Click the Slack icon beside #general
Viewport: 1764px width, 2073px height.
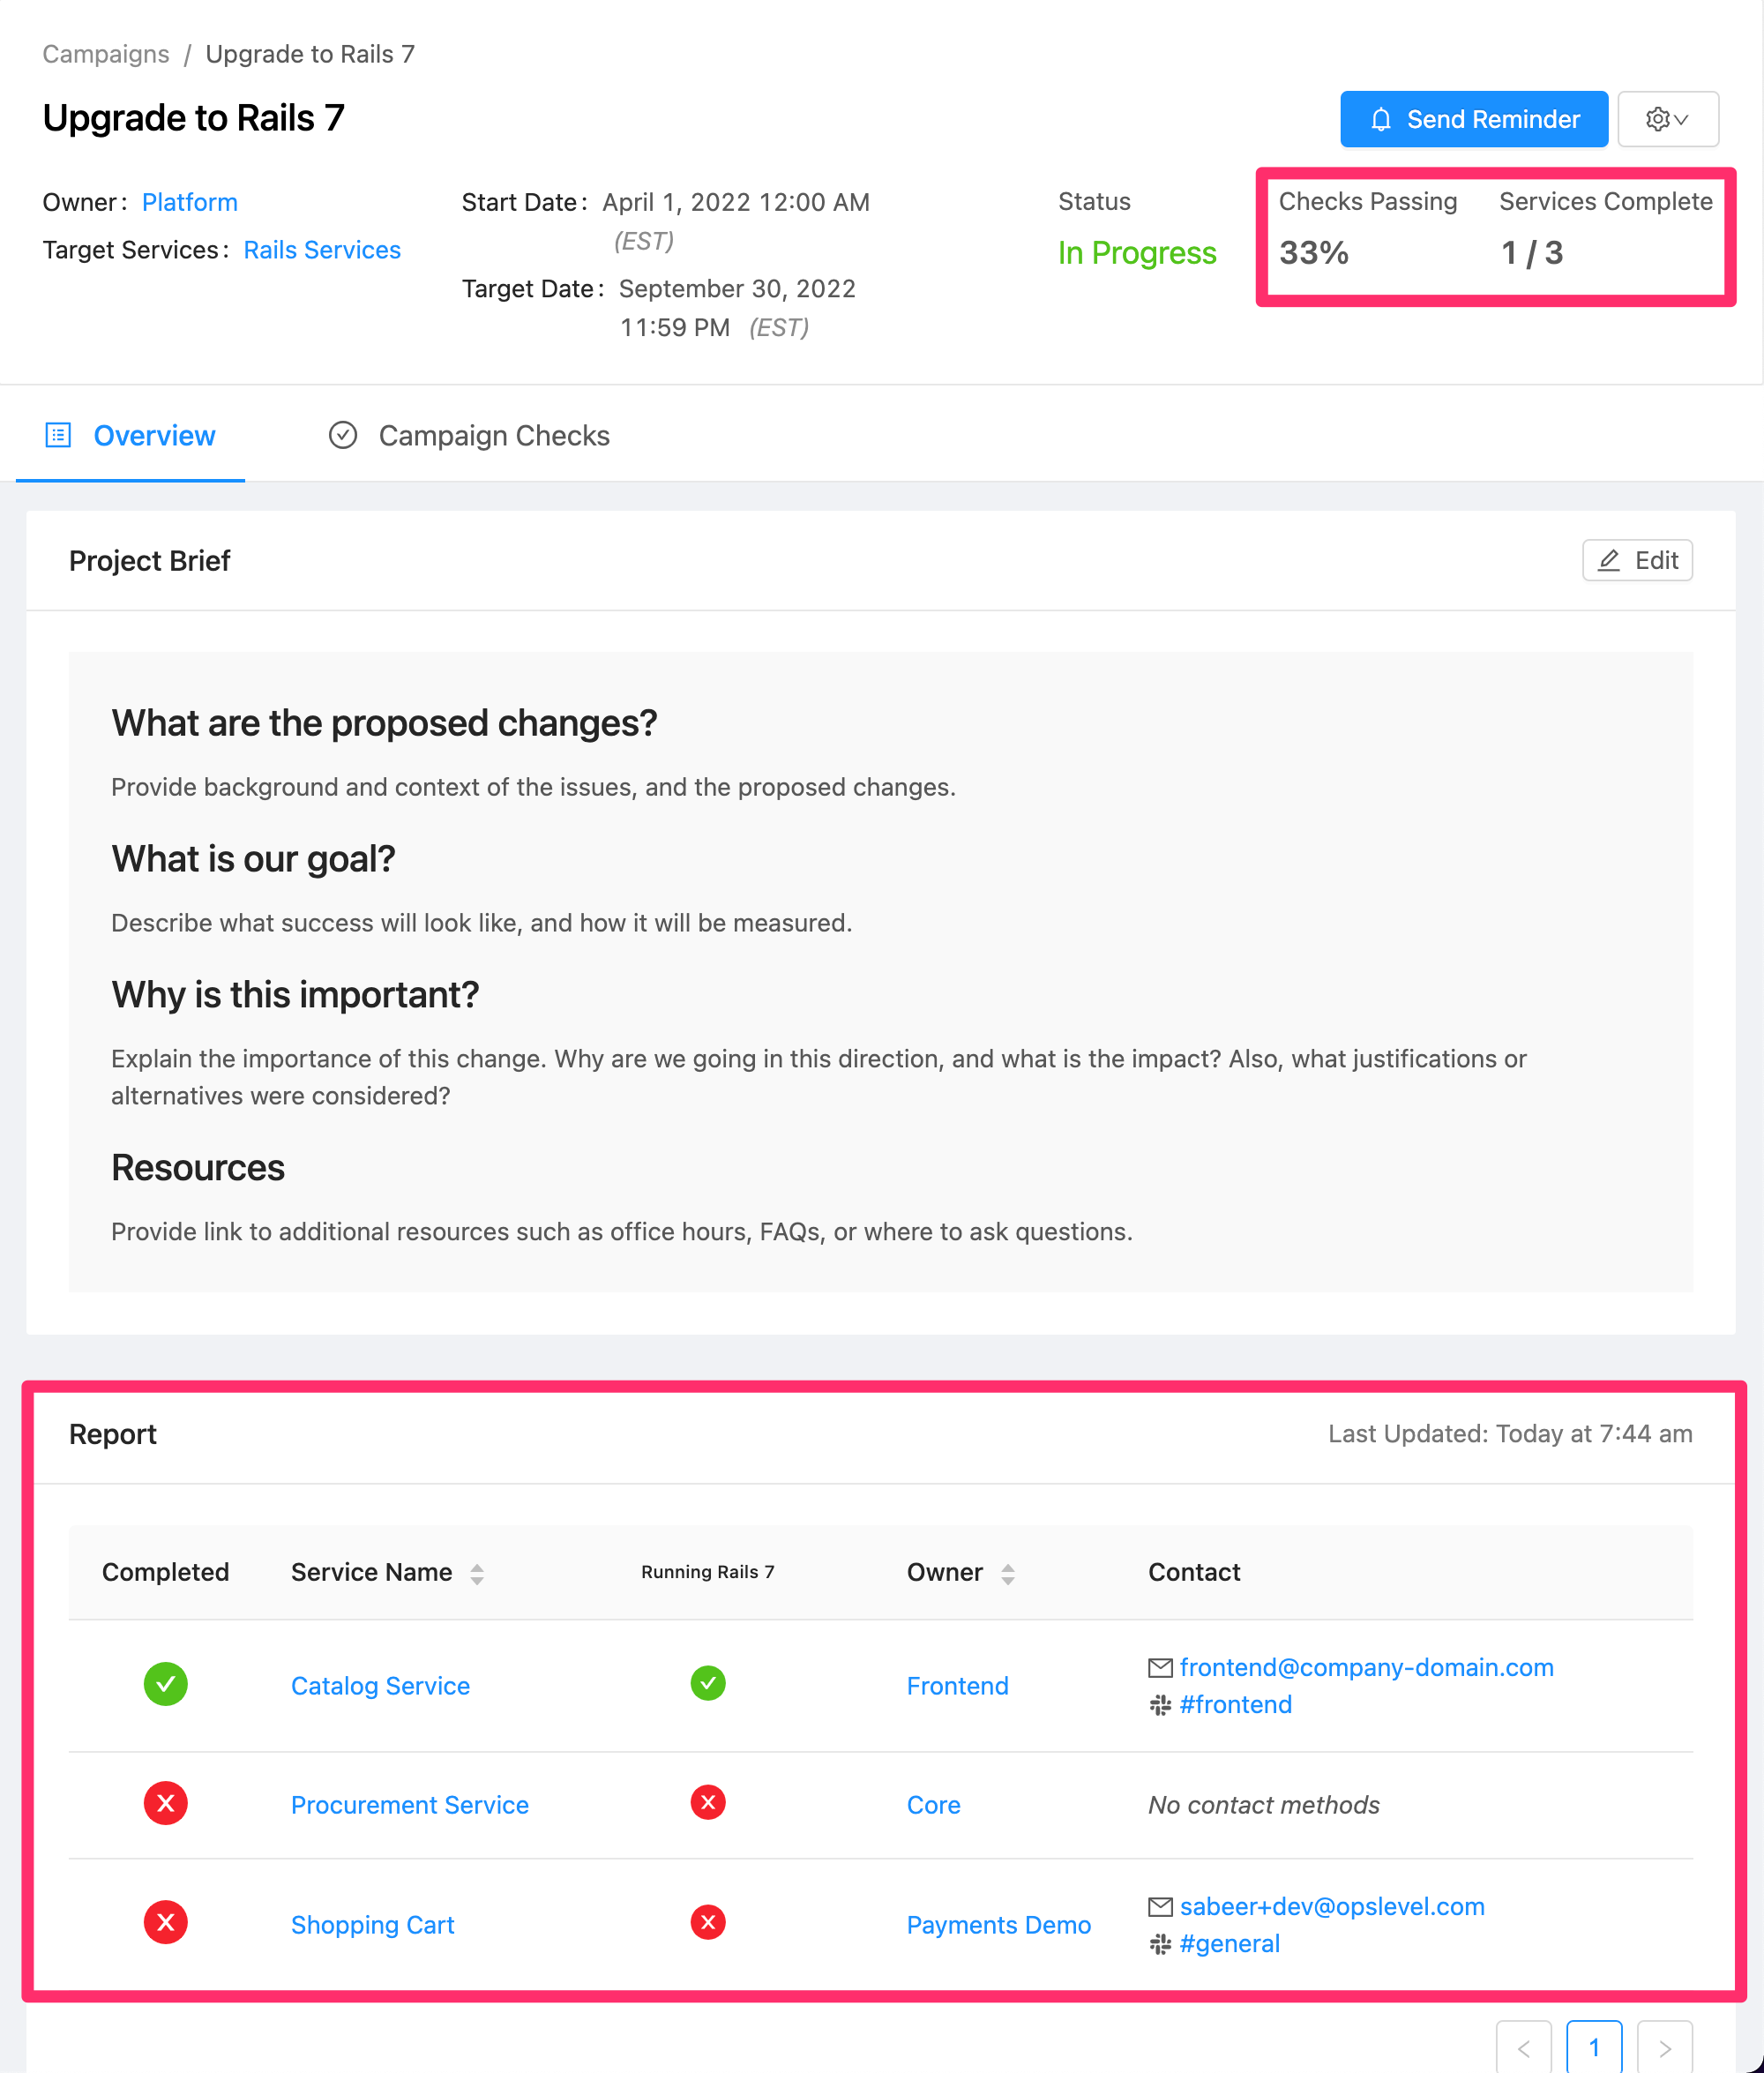[x=1160, y=1943]
